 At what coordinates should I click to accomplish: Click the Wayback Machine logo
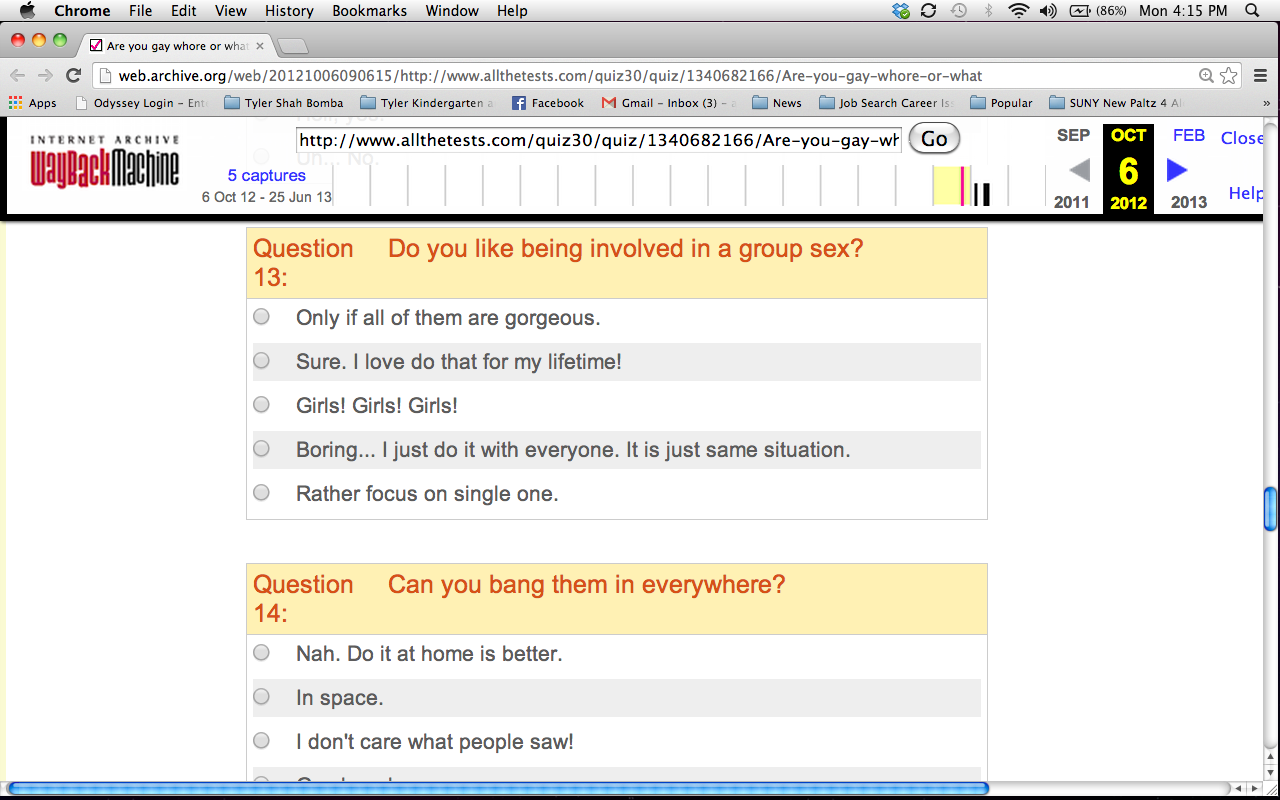(105, 162)
